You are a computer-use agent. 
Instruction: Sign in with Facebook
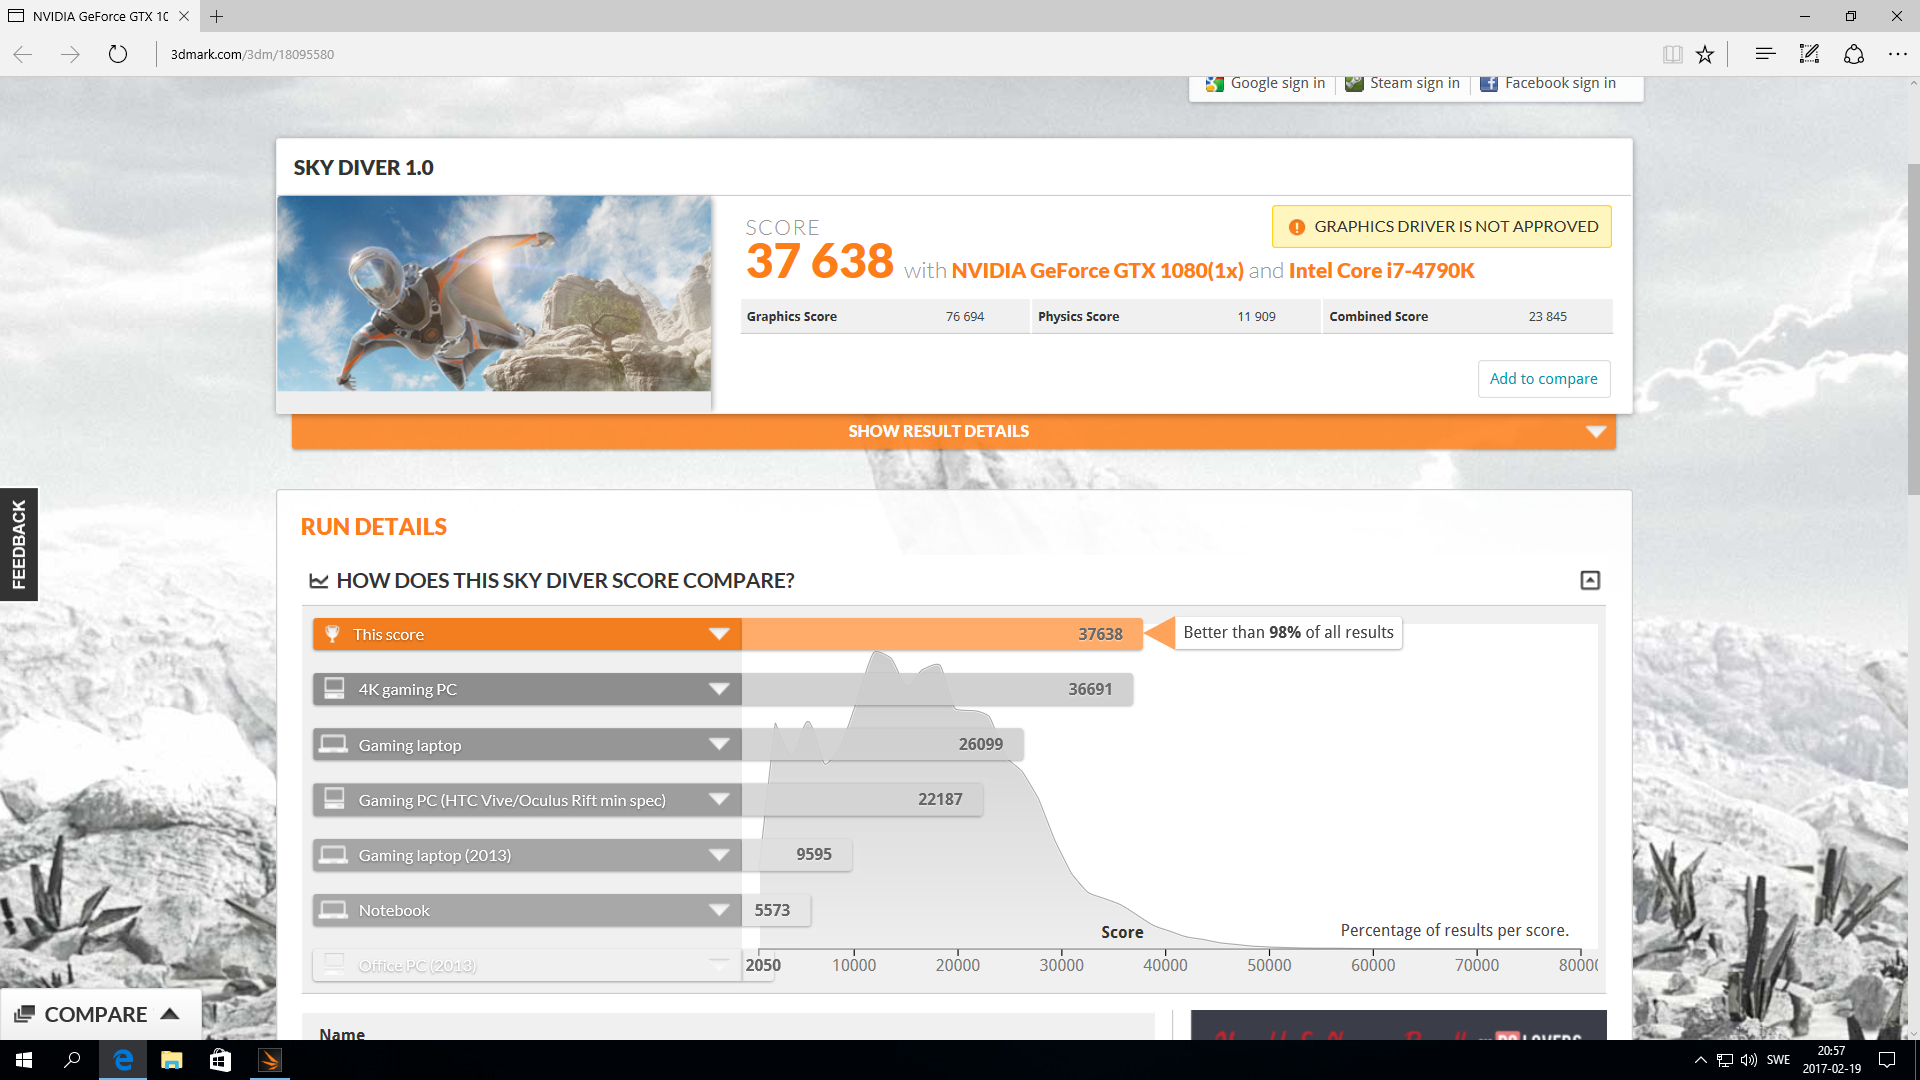click(1548, 83)
